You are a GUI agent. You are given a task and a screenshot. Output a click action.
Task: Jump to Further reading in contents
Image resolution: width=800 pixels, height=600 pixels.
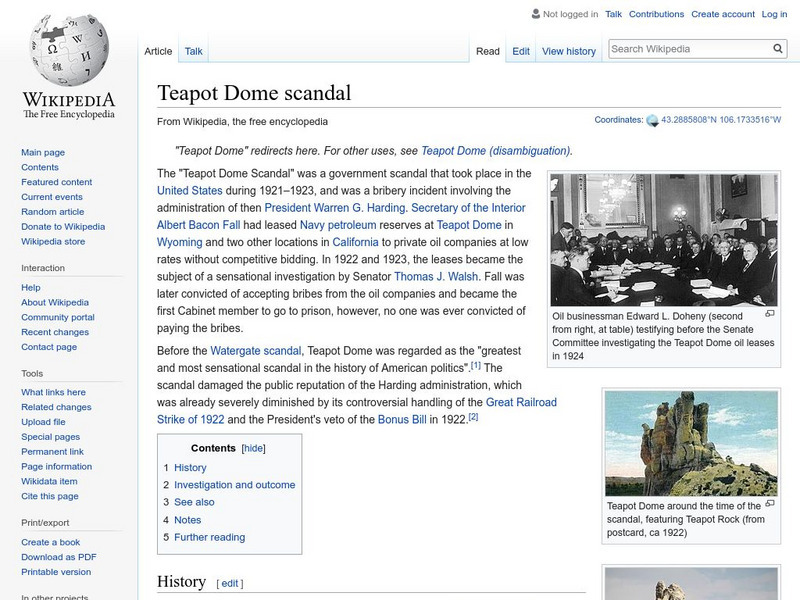(x=210, y=537)
